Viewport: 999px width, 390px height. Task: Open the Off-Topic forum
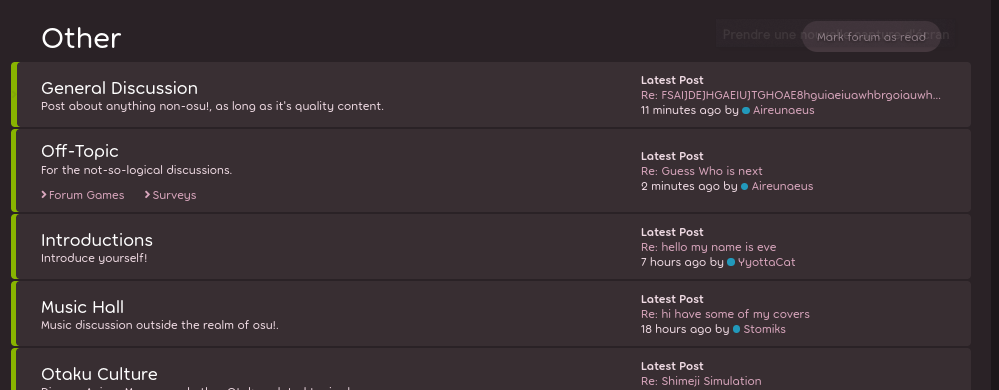click(80, 151)
